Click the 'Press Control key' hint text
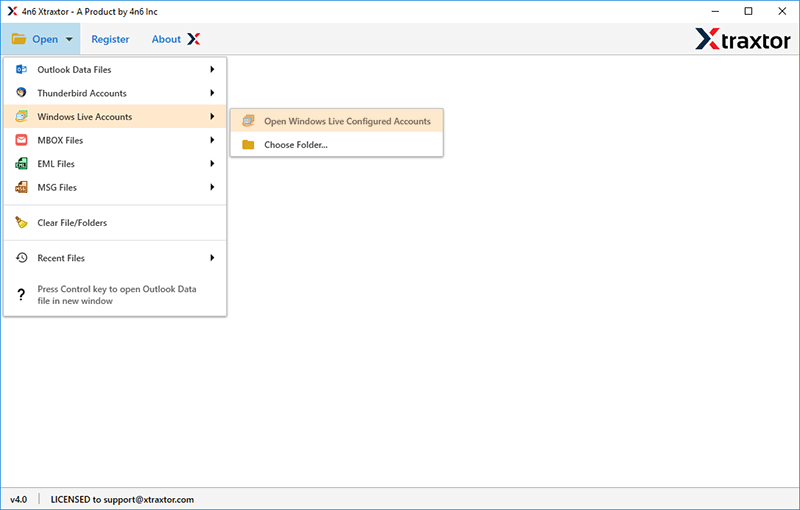This screenshot has height=510, width=800. point(116,295)
